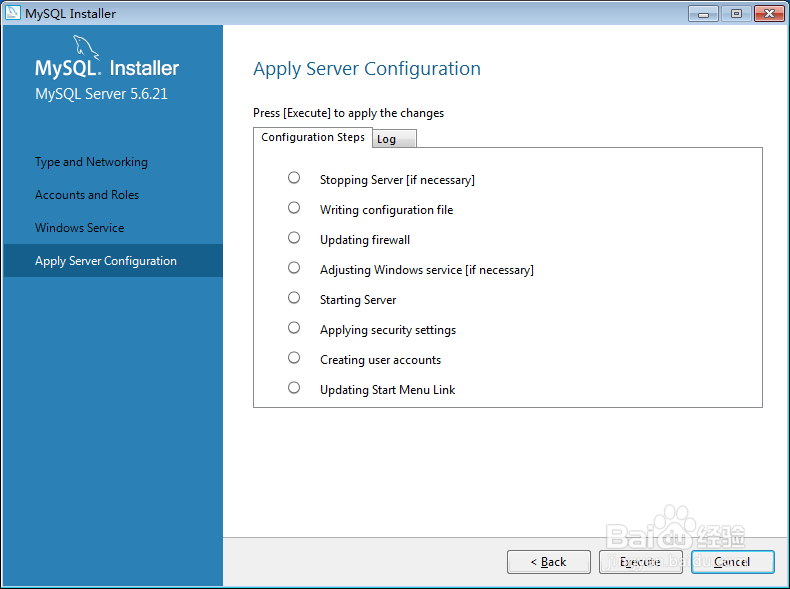Click the MySQL dolphin logo in the sidebar
Viewport: 790px width, 589px height.
pos(86,48)
